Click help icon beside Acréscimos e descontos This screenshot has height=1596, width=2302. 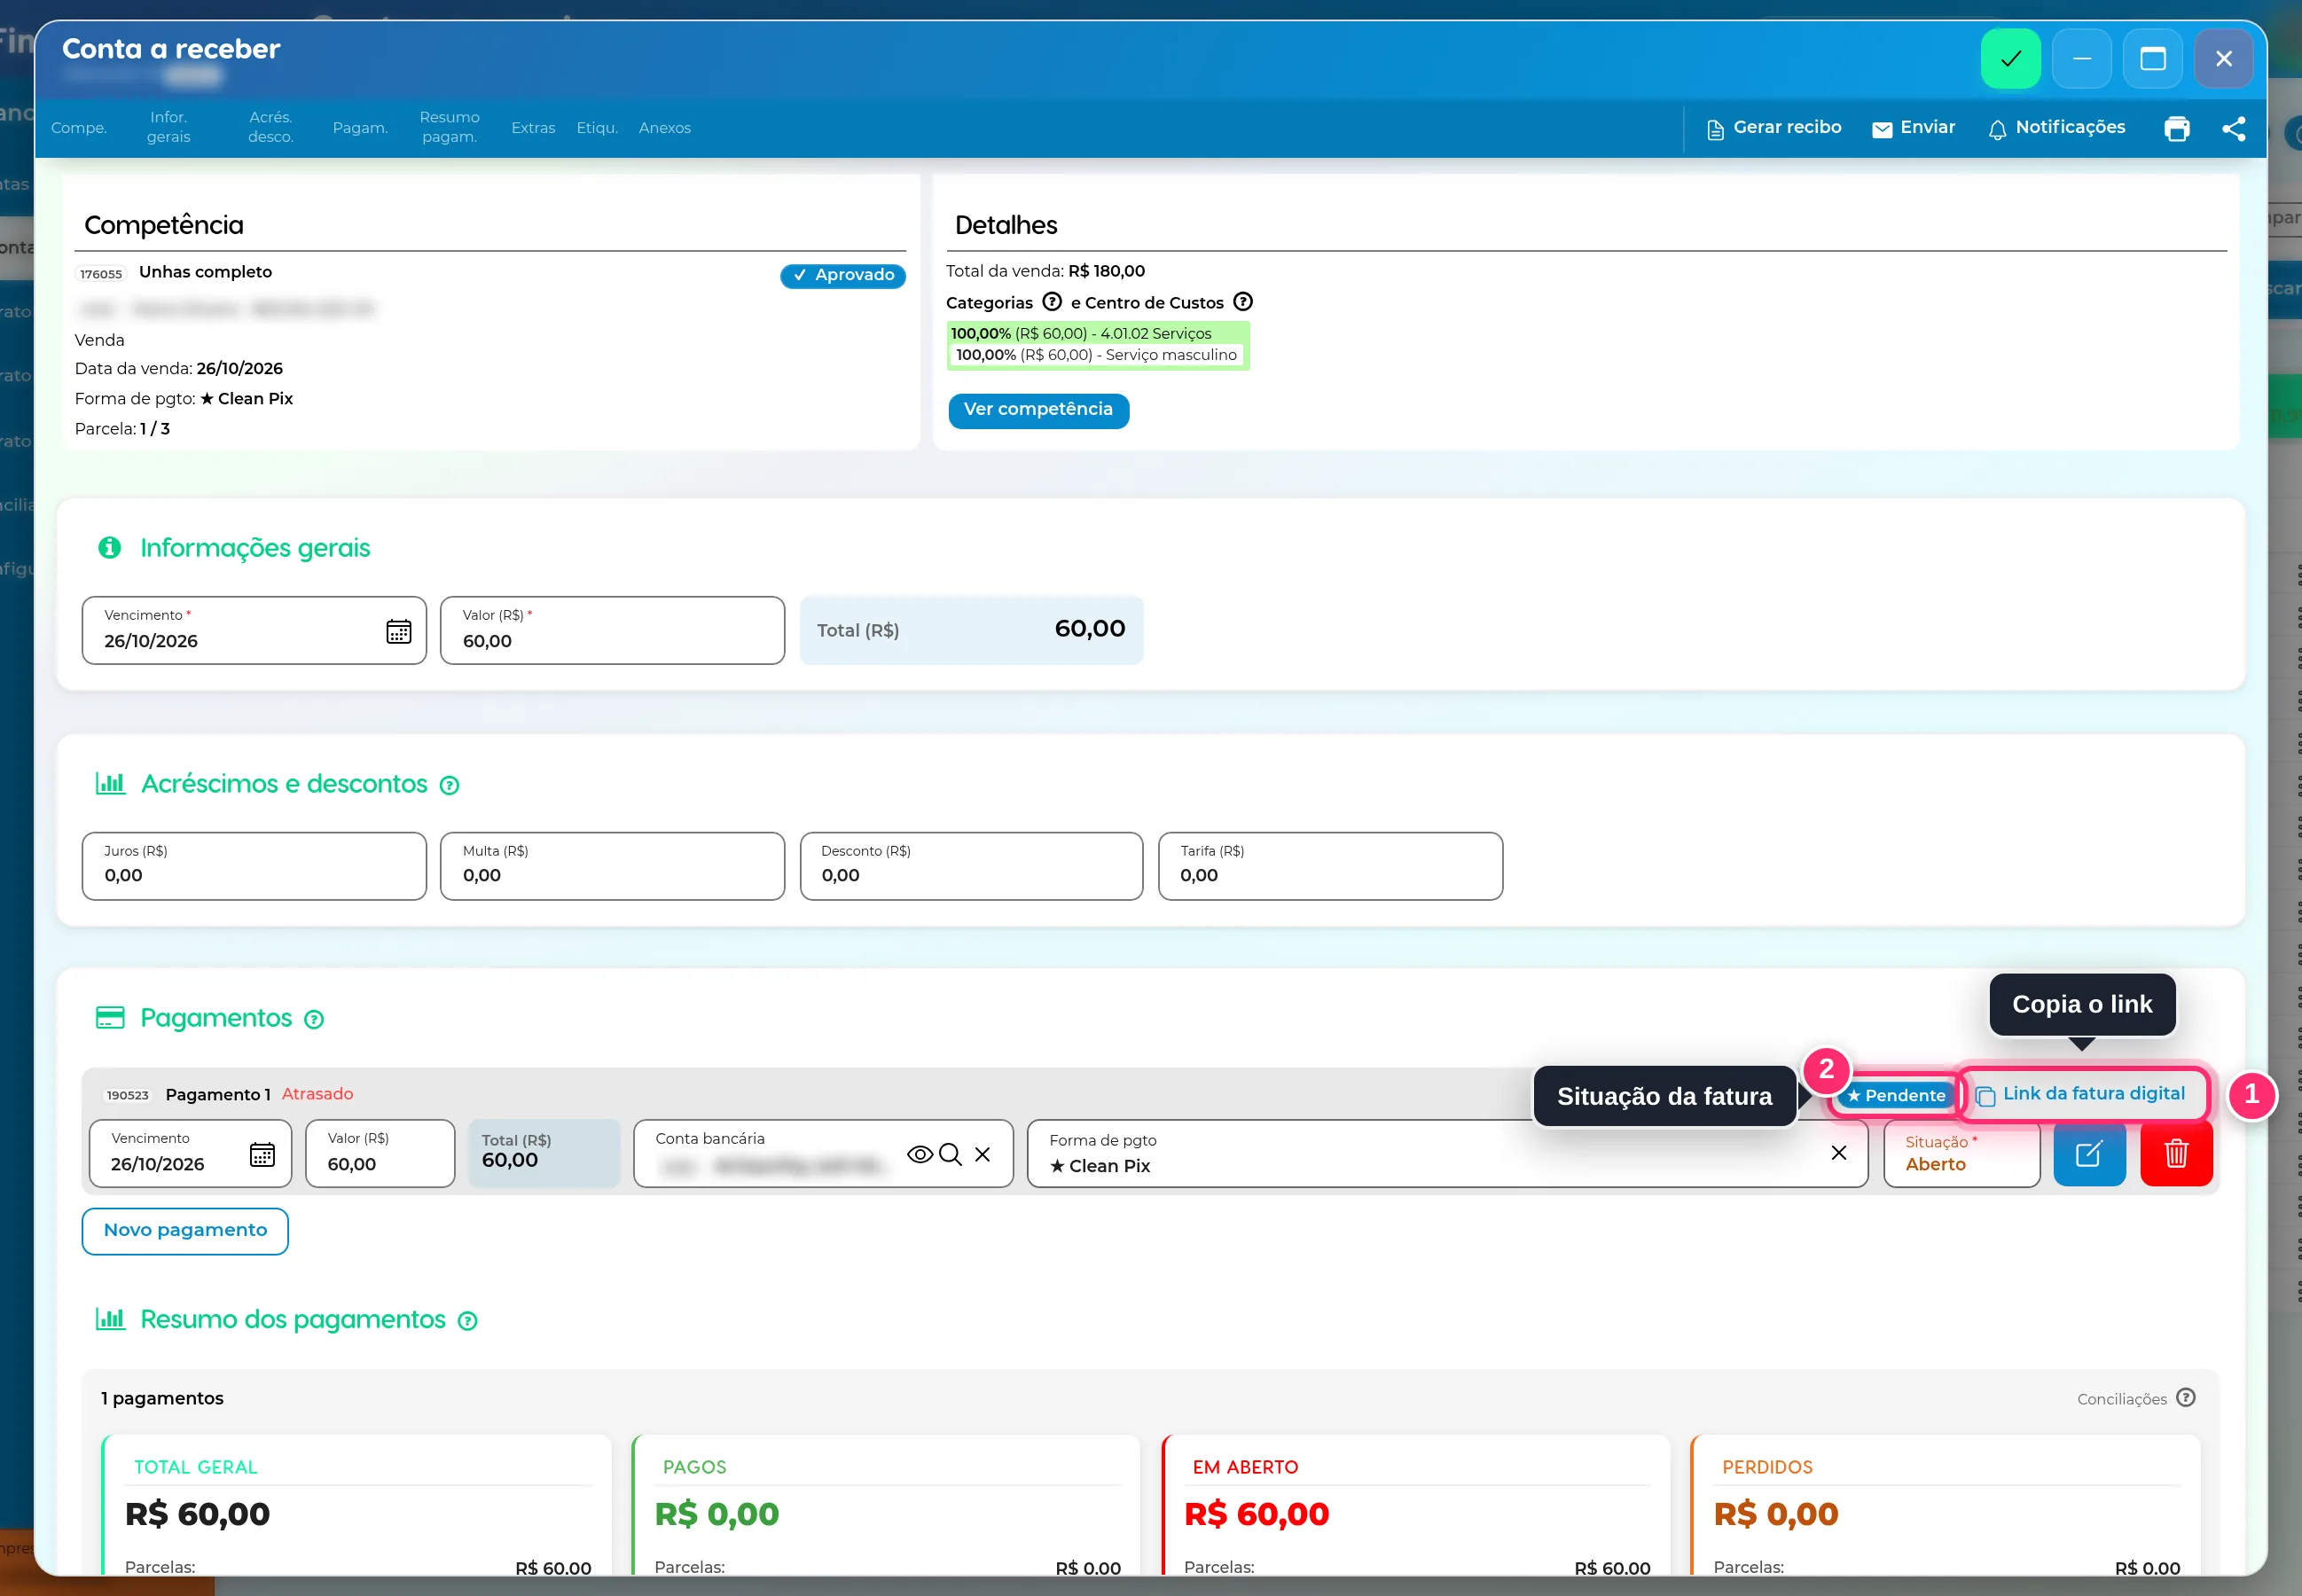pos(450,785)
